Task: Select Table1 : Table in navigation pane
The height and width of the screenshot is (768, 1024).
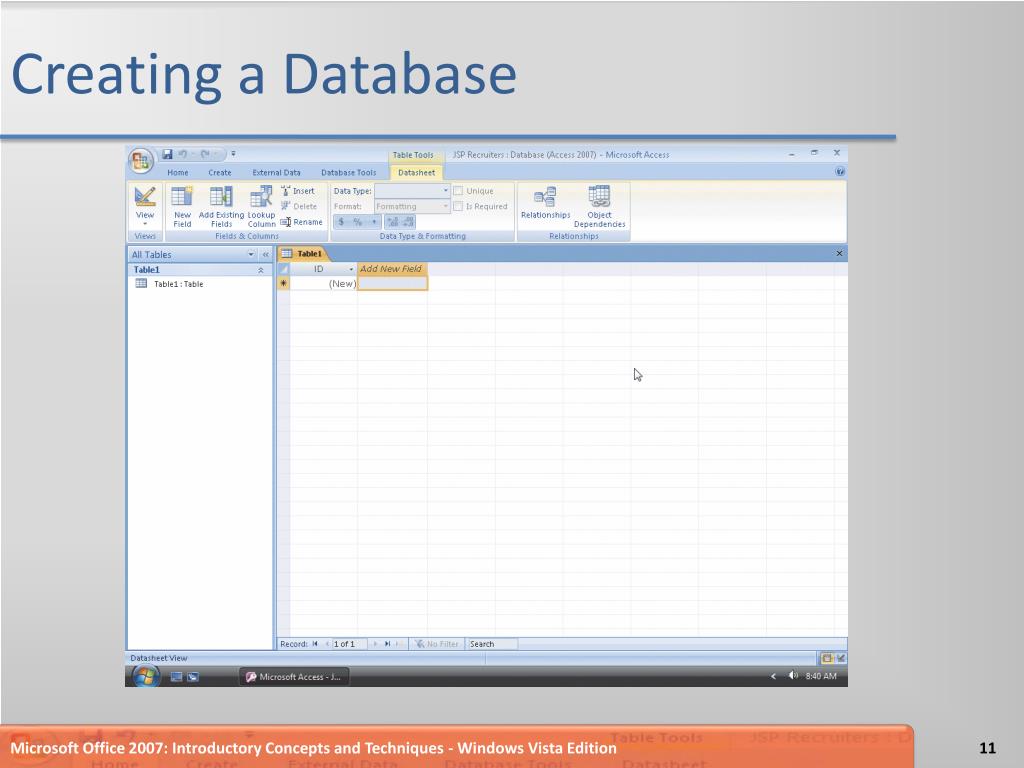Action: point(178,284)
